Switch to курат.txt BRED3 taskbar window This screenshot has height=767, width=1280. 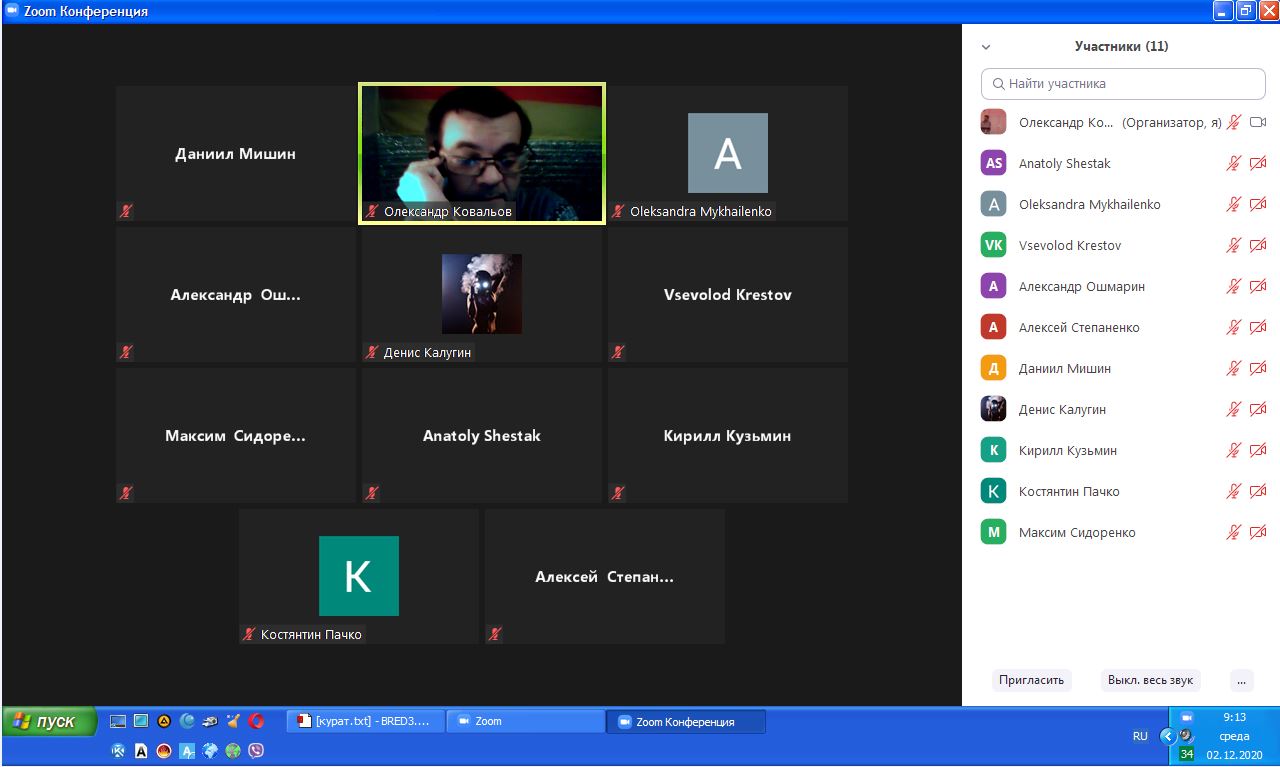(x=364, y=721)
